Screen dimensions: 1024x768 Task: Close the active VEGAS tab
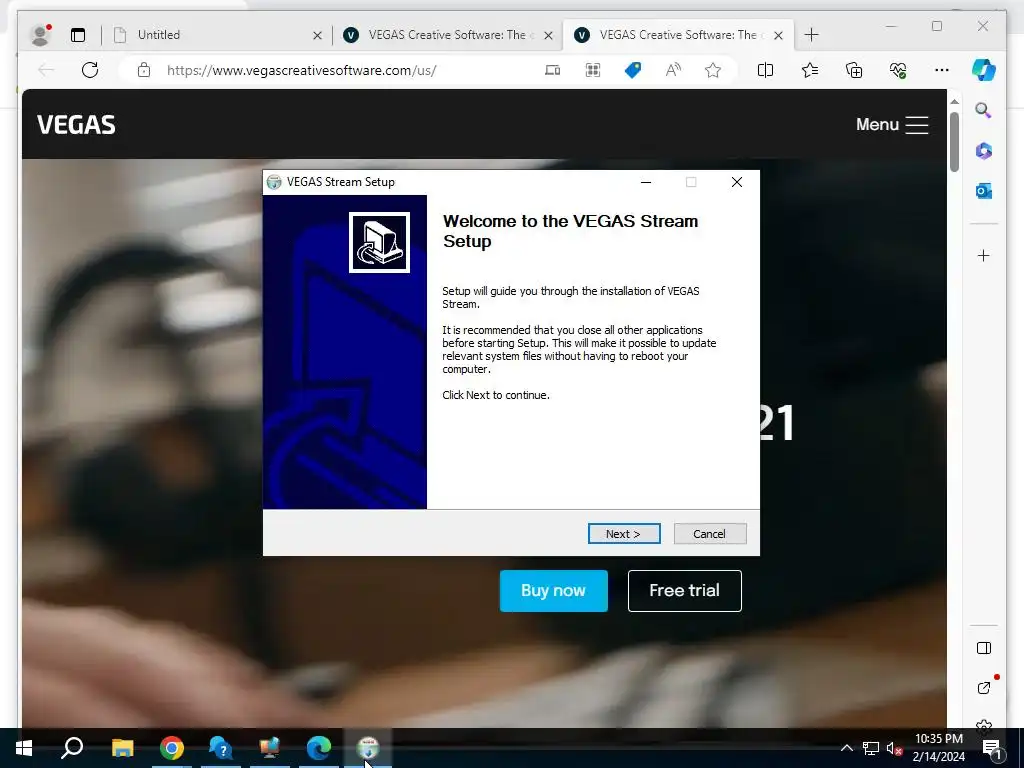pos(778,35)
